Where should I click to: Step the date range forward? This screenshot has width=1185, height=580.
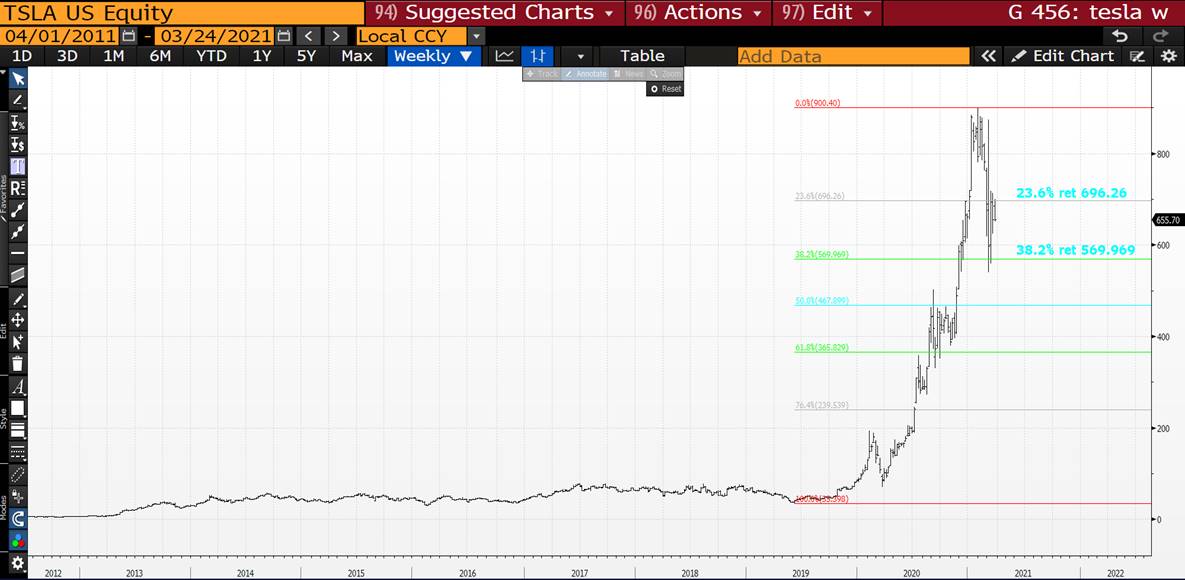click(x=337, y=36)
